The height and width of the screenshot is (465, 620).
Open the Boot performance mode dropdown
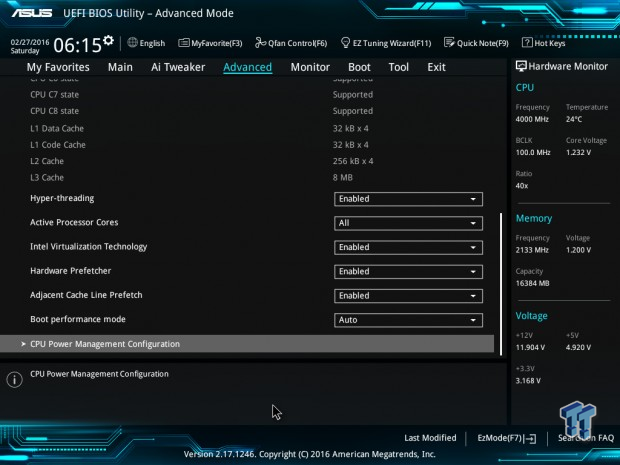(408, 320)
